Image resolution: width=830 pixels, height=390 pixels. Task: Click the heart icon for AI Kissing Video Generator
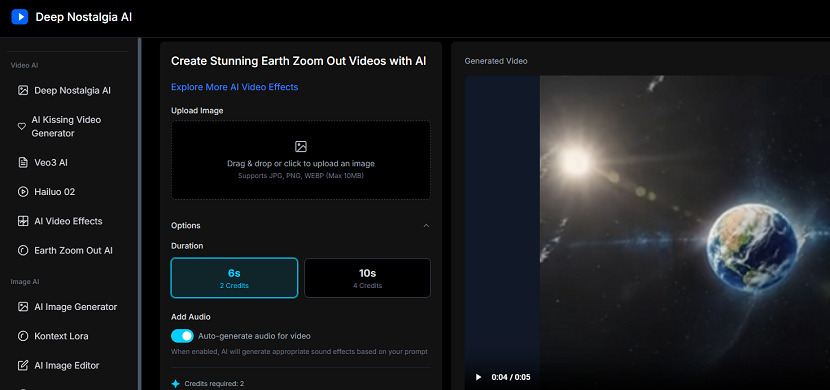click(22, 126)
